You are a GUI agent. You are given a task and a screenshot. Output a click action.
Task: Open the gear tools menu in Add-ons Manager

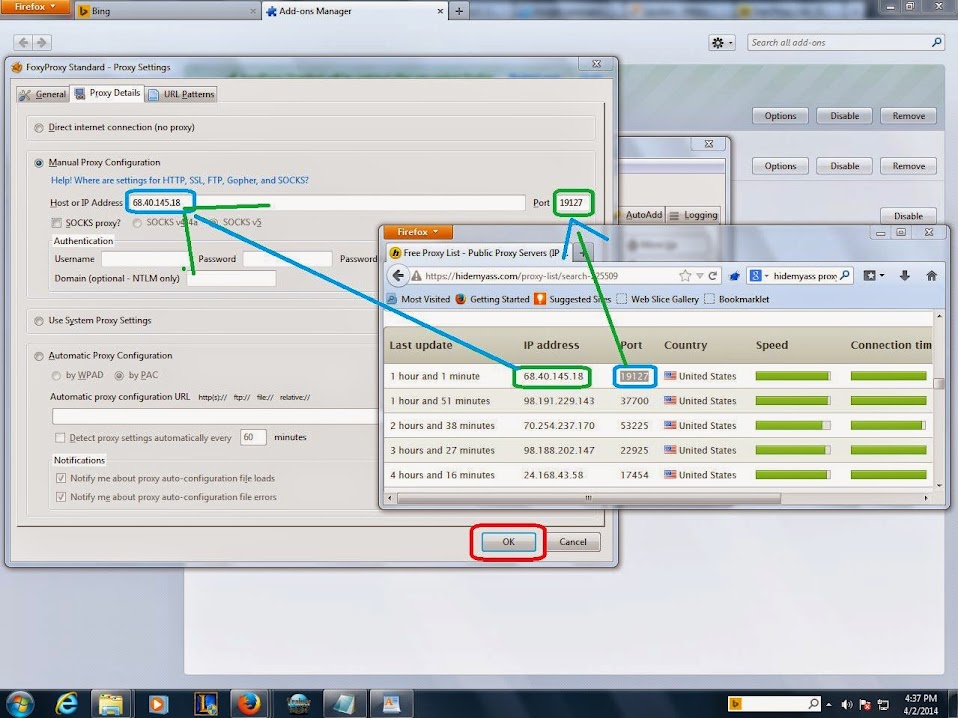722,42
